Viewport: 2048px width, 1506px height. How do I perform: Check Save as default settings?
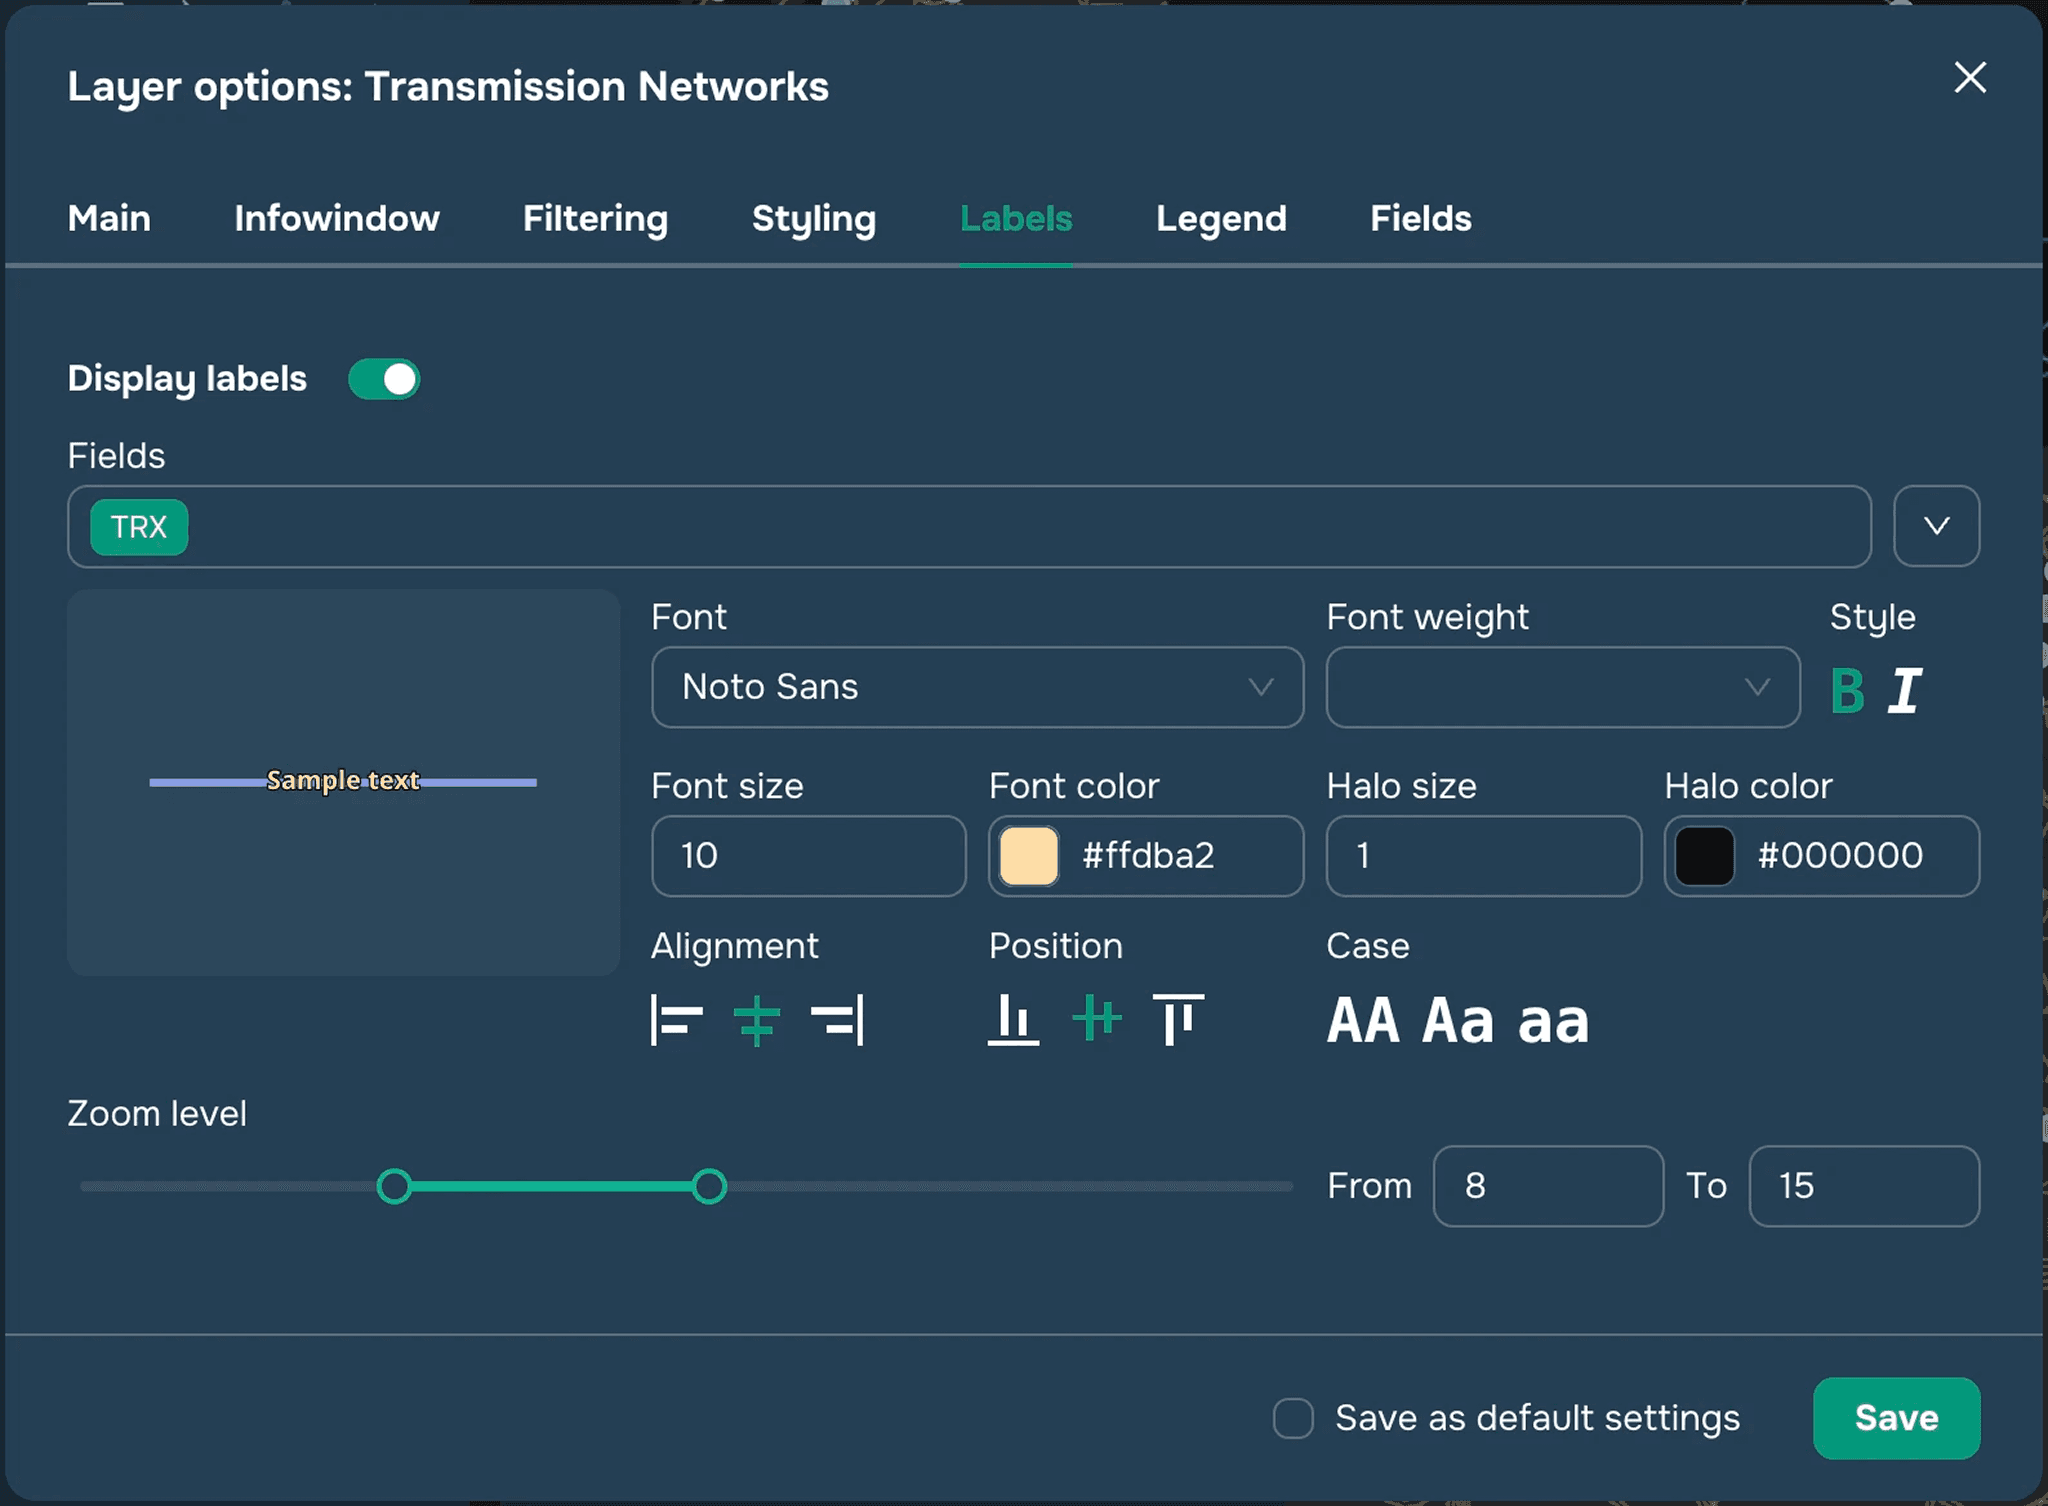1293,1418
